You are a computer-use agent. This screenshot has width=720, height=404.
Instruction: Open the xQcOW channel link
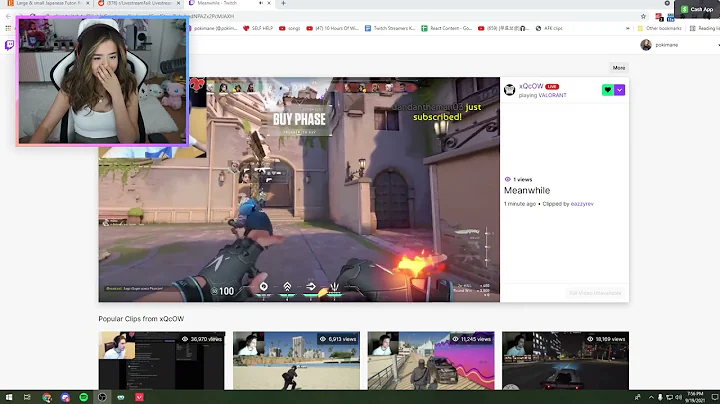coord(531,86)
